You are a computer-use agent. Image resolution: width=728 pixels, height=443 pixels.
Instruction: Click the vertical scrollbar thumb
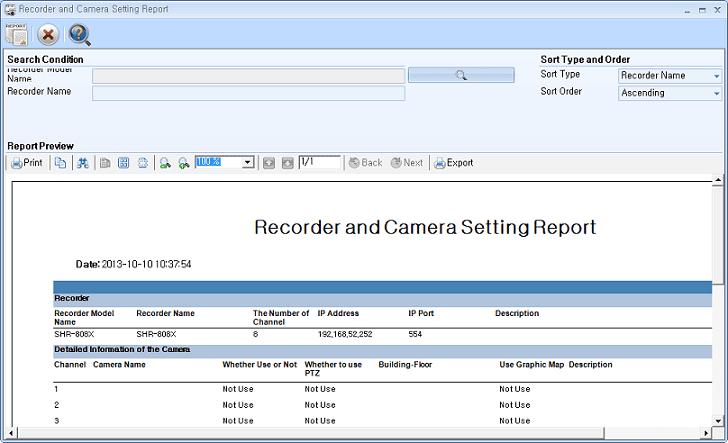coord(718,235)
